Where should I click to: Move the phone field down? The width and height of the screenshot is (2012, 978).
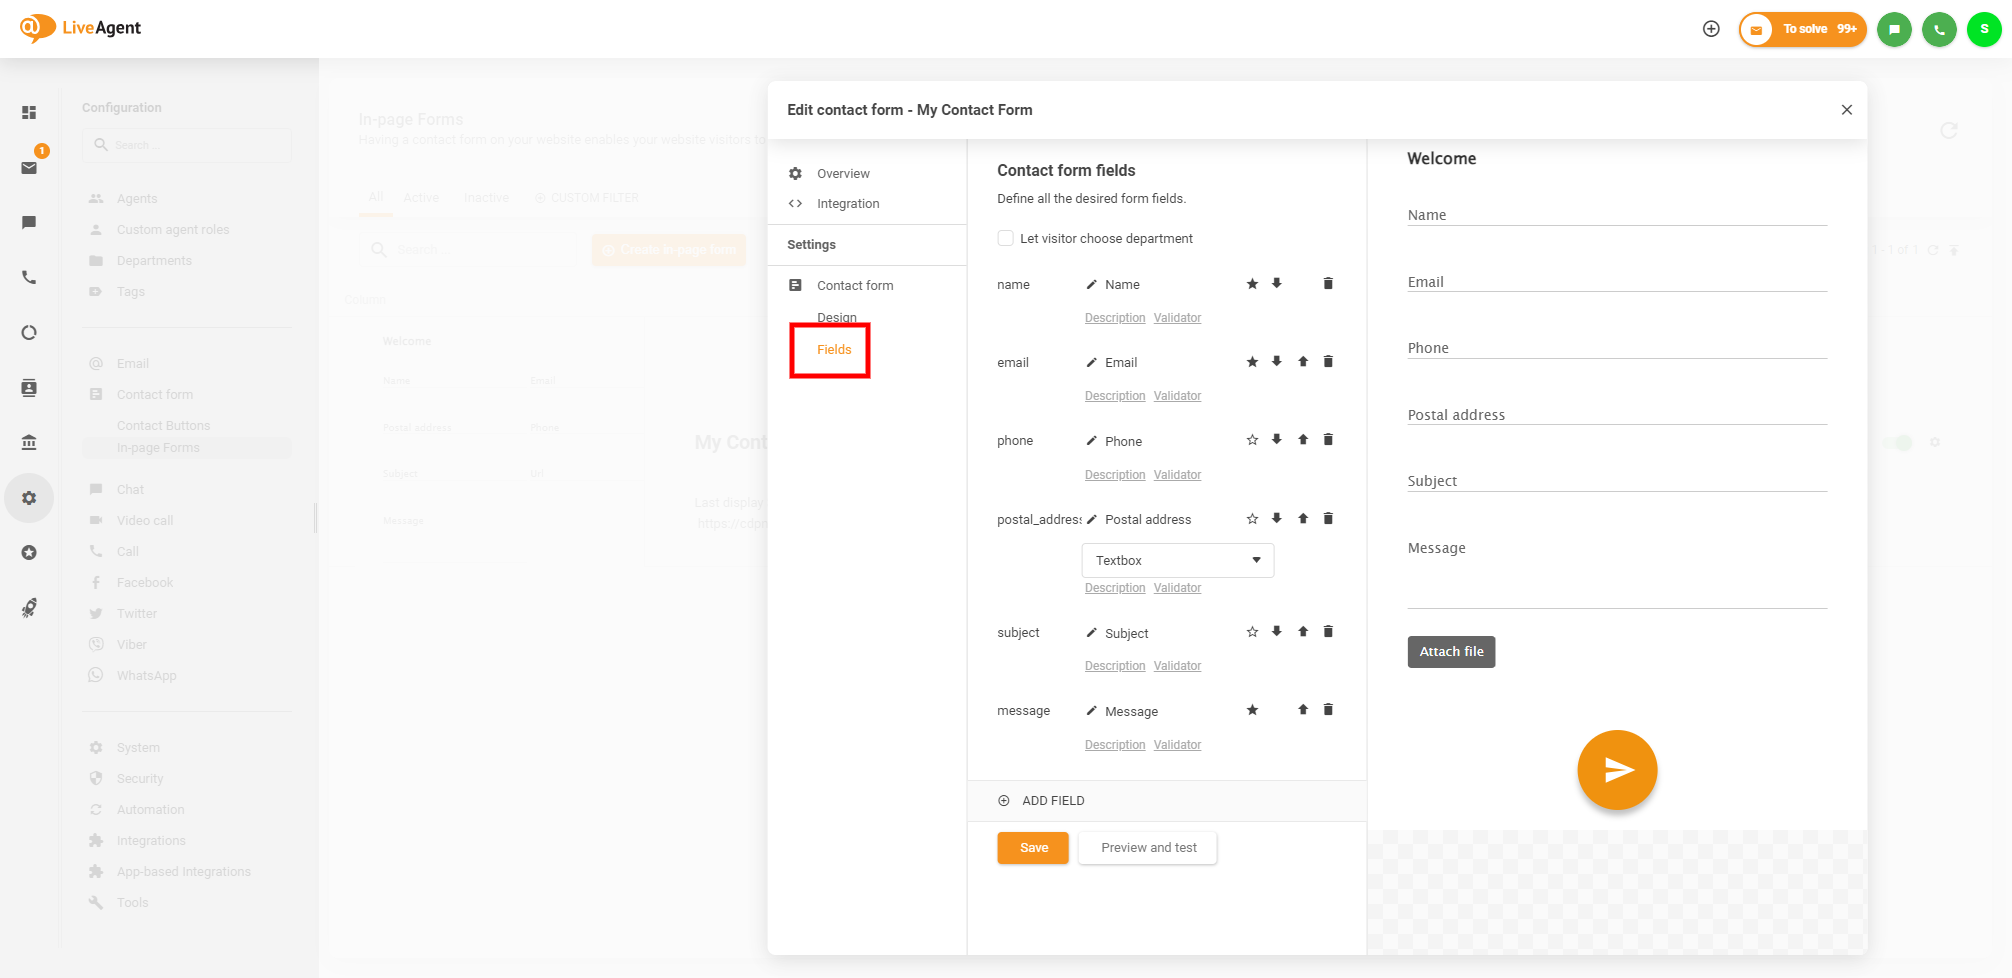point(1277,439)
